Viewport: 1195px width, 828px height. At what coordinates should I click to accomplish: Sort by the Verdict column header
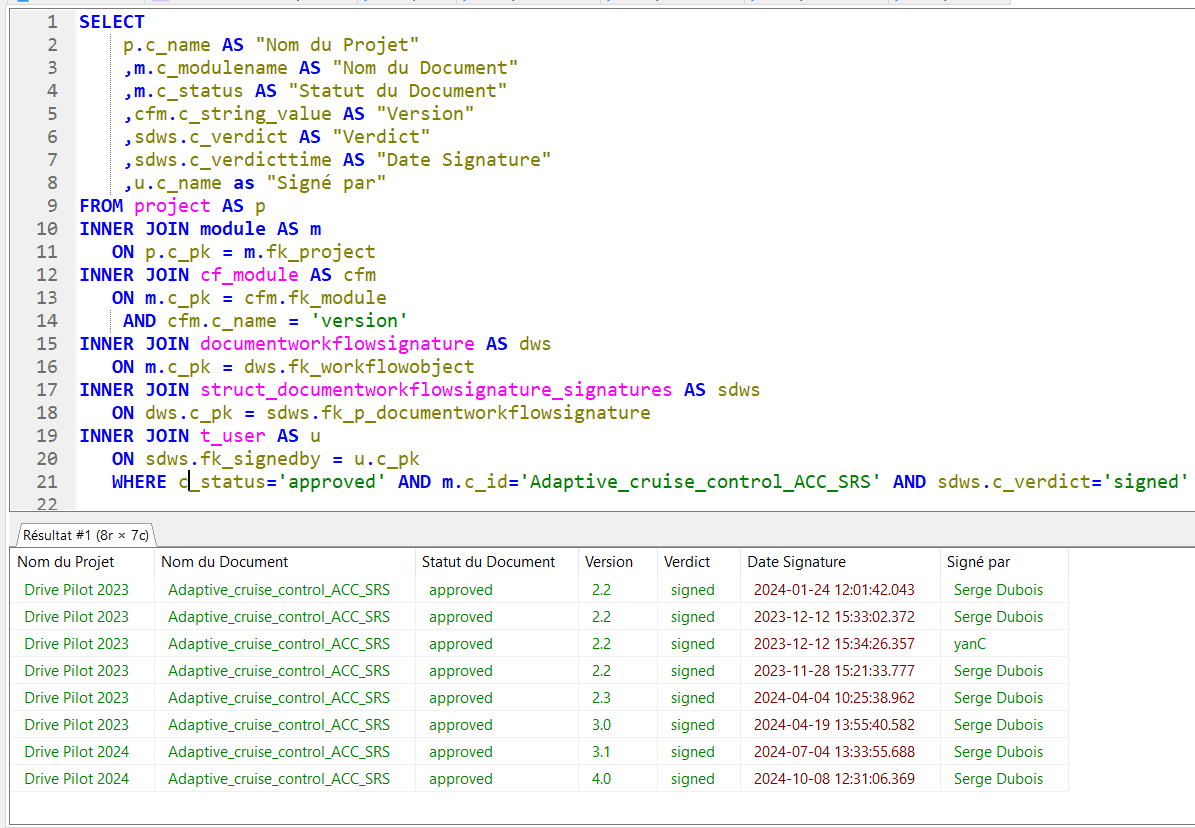tap(687, 562)
